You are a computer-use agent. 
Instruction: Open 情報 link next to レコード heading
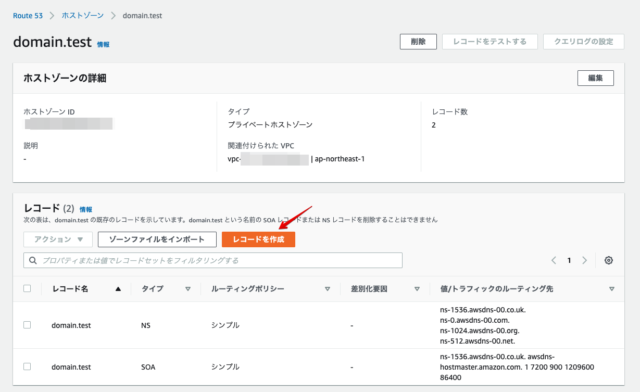pyautogui.click(x=86, y=209)
